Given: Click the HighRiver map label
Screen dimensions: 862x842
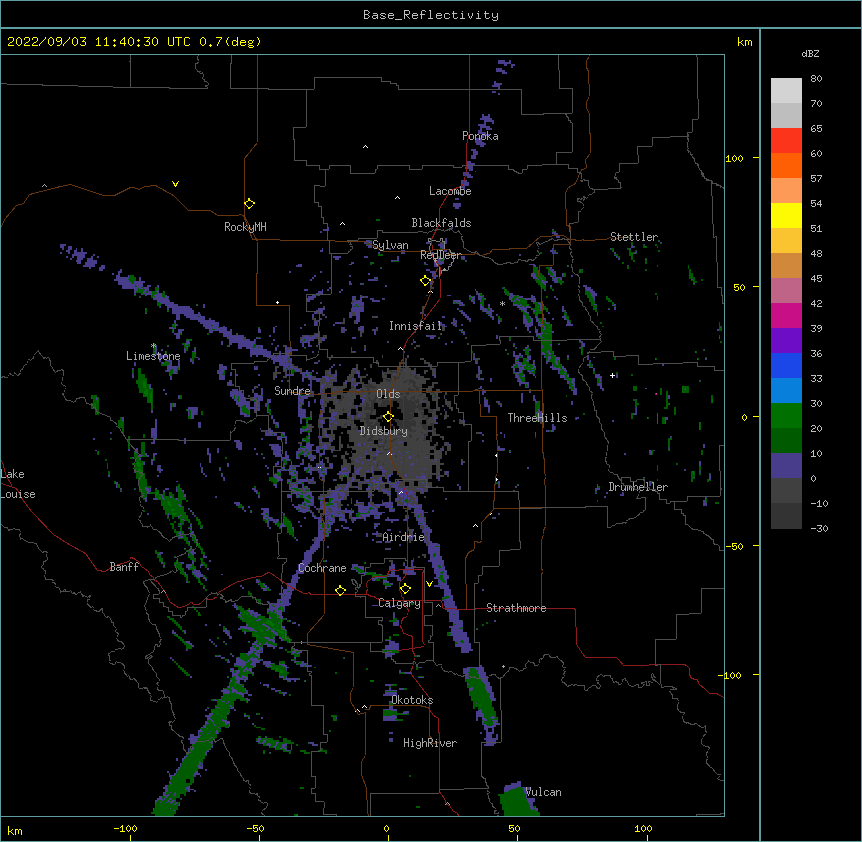Looking at the screenshot, I should click(x=430, y=743).
